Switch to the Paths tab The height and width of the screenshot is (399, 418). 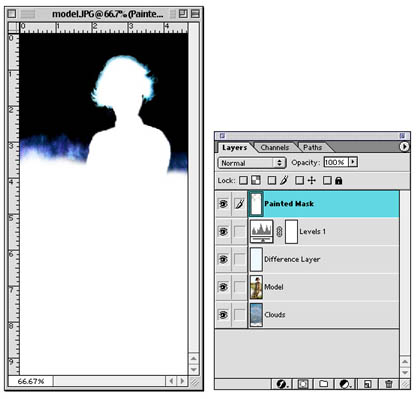tap(312, 147)
